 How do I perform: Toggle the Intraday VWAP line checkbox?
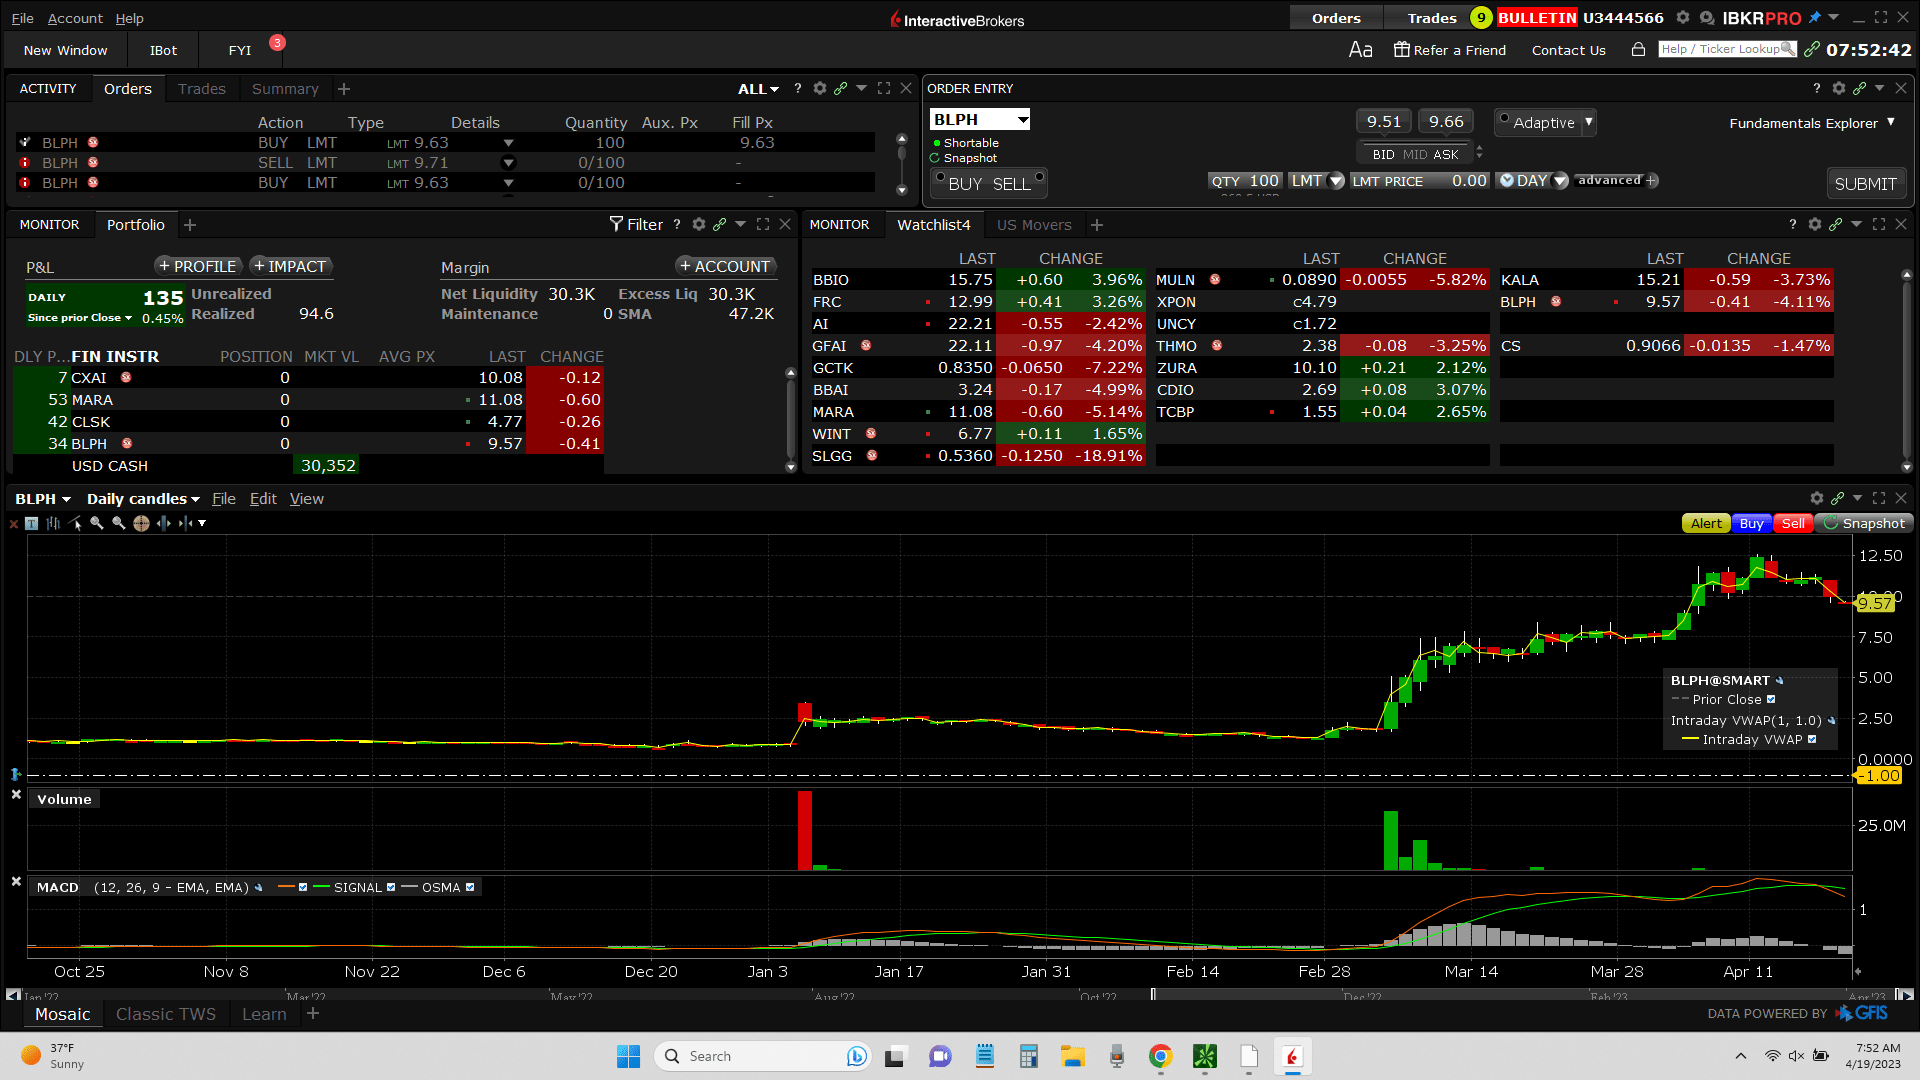tap(1812, 740)
